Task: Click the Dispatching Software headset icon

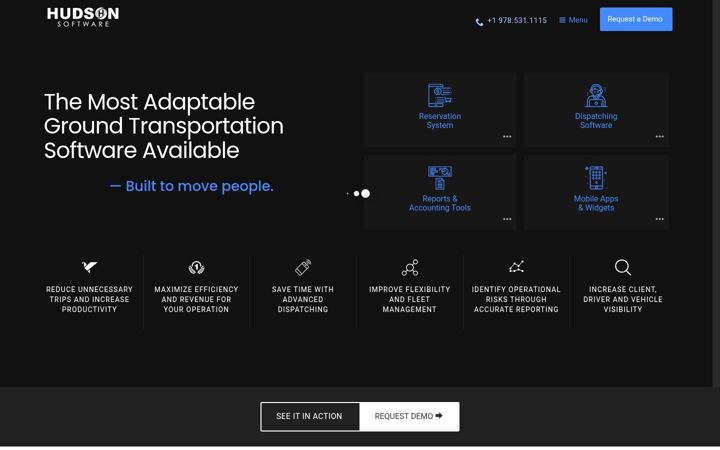Action: tap(596, 95)
